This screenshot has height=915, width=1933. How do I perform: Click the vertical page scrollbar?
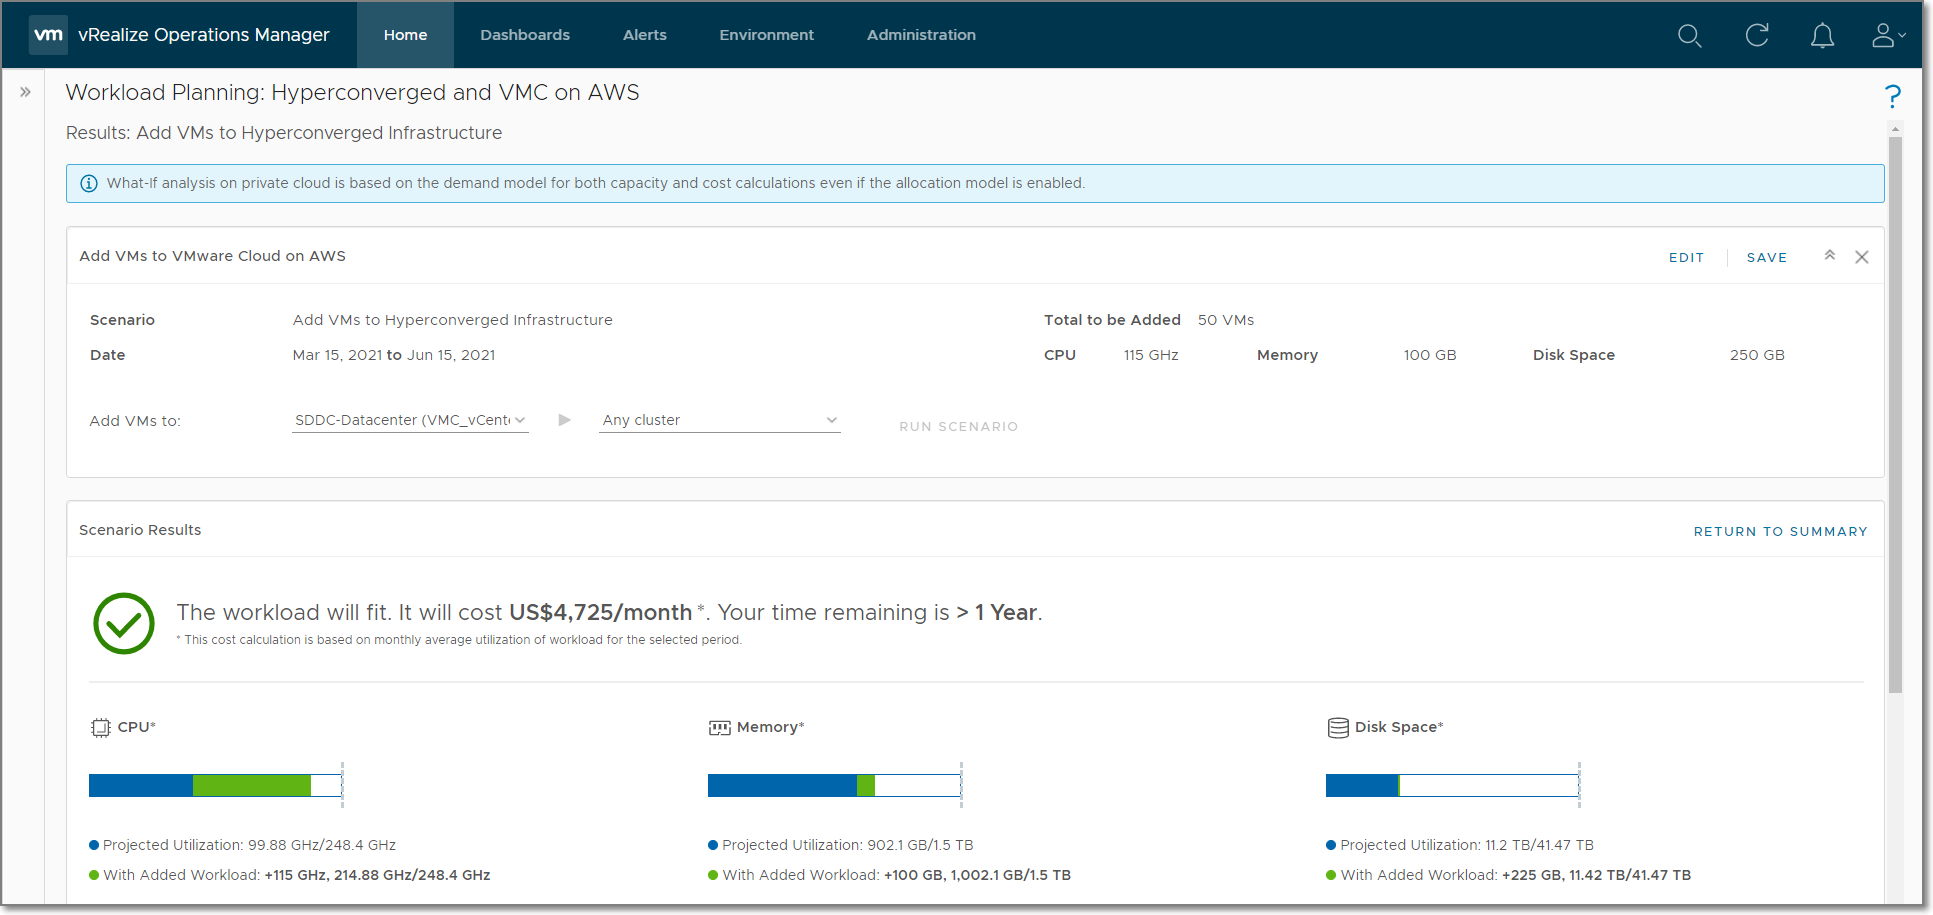click(x=1895, y=415)
